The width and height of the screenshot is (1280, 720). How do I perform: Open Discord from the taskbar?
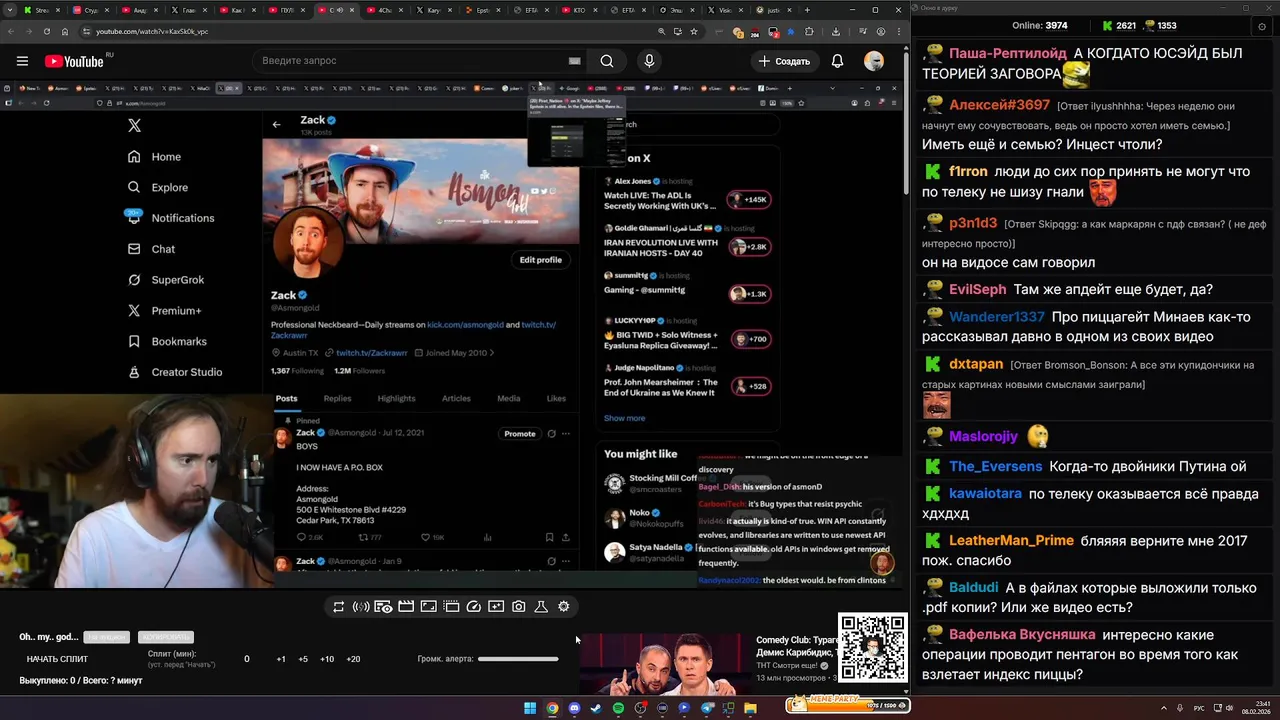click(x=574, y=709)
